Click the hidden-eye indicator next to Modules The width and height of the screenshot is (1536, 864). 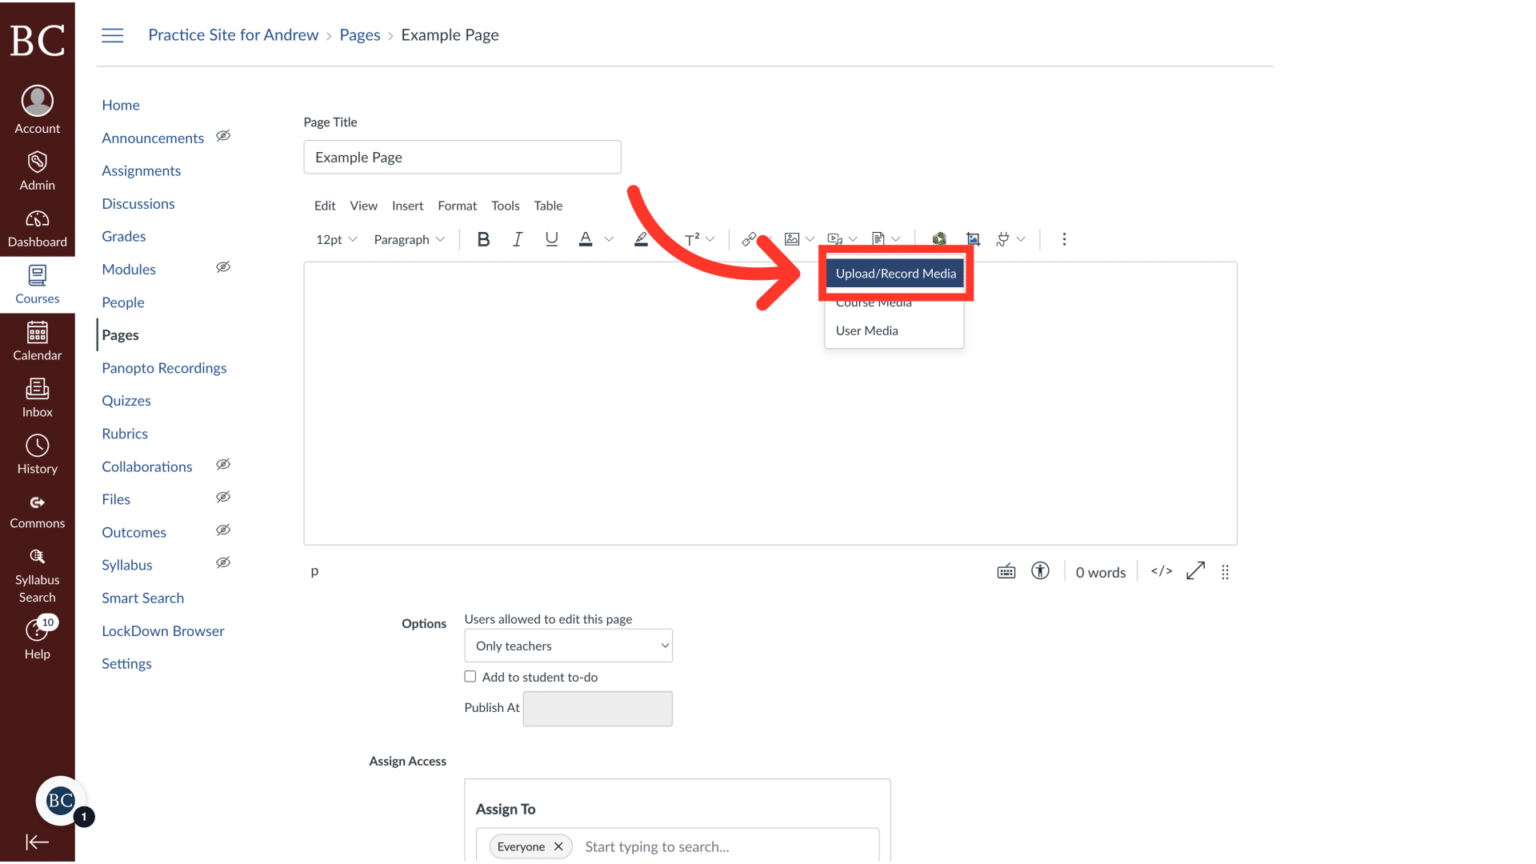coord(223,268)
